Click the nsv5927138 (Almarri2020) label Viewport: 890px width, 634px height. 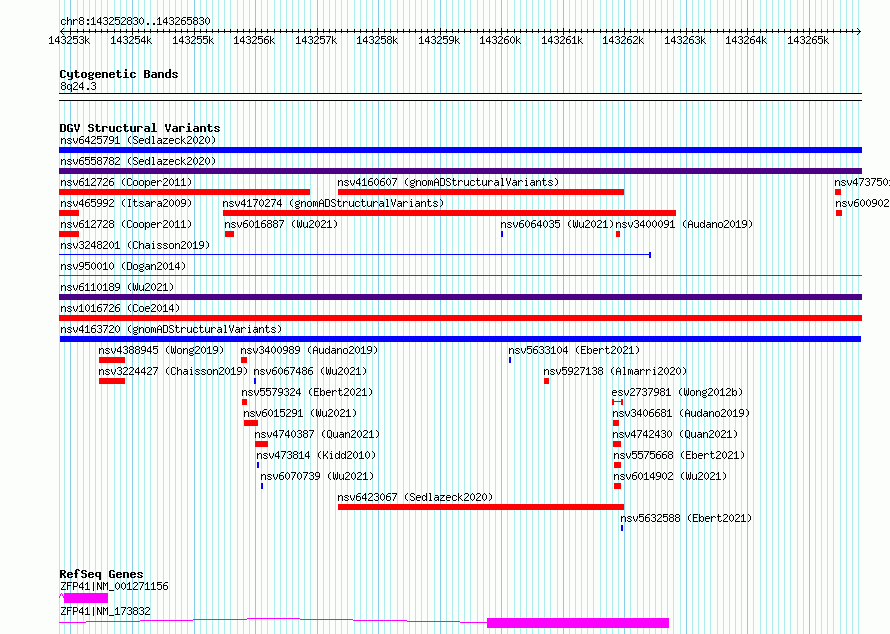(615, 371)
